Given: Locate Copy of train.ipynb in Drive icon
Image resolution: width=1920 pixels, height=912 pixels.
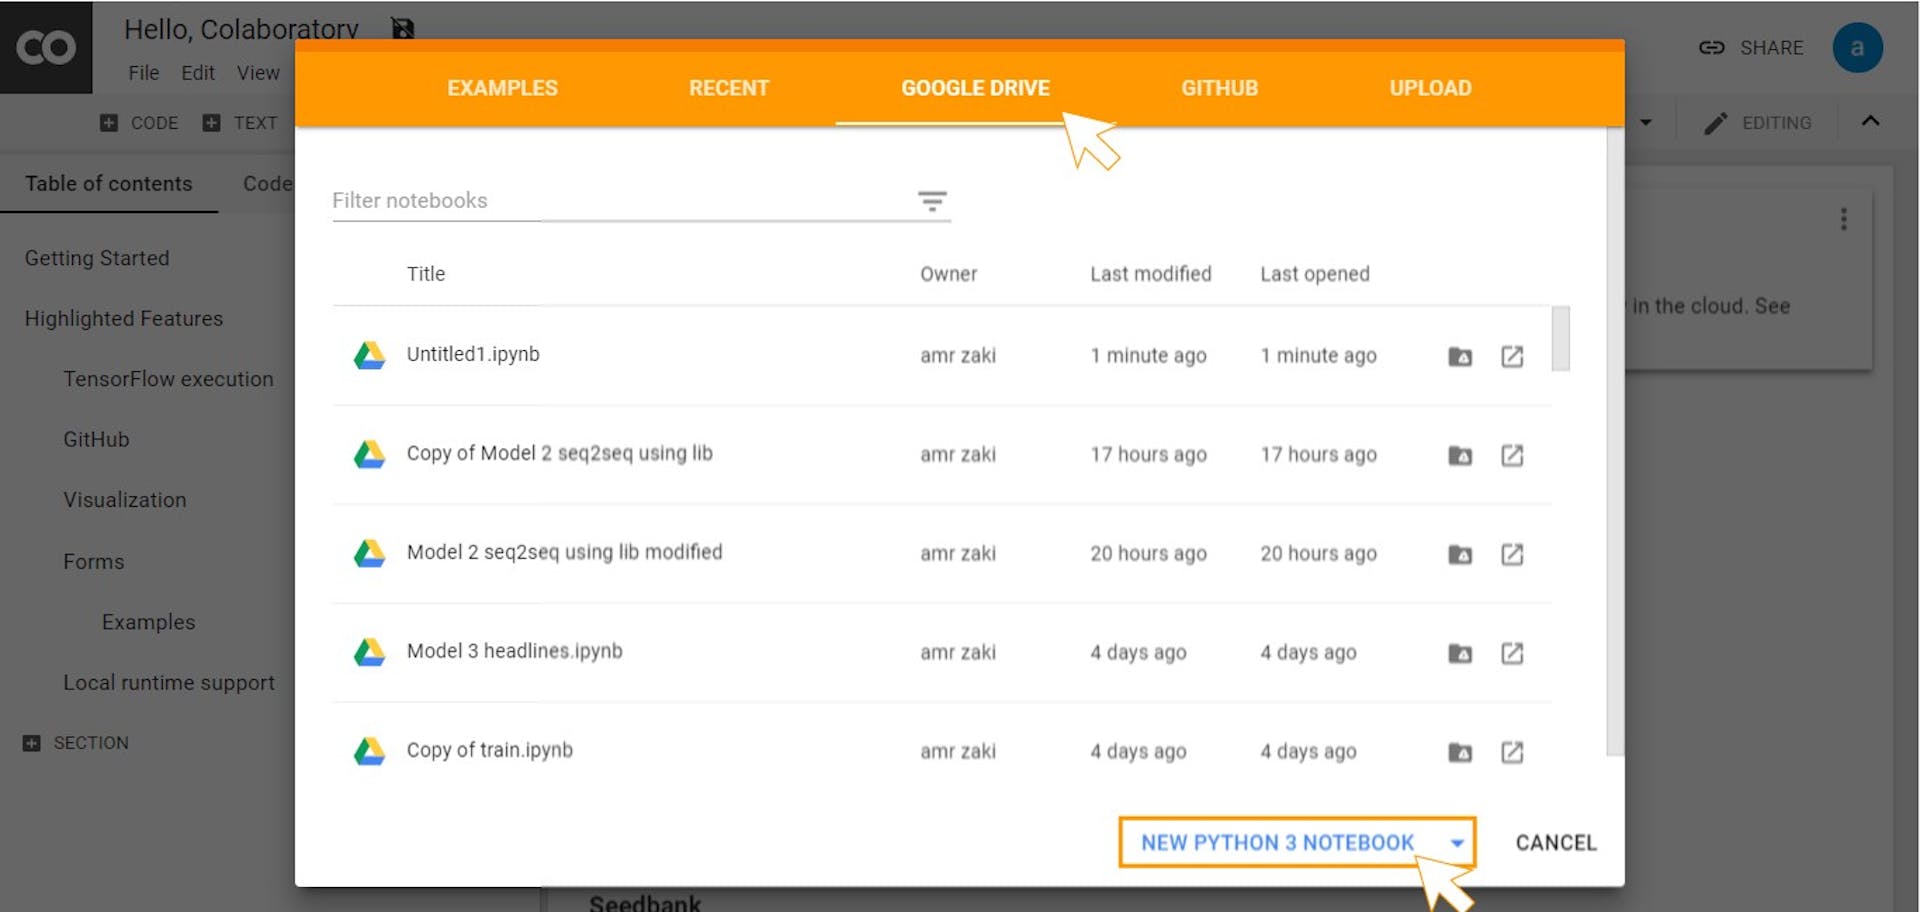Looking at the screenshot, I should [x=1460, y=752].
